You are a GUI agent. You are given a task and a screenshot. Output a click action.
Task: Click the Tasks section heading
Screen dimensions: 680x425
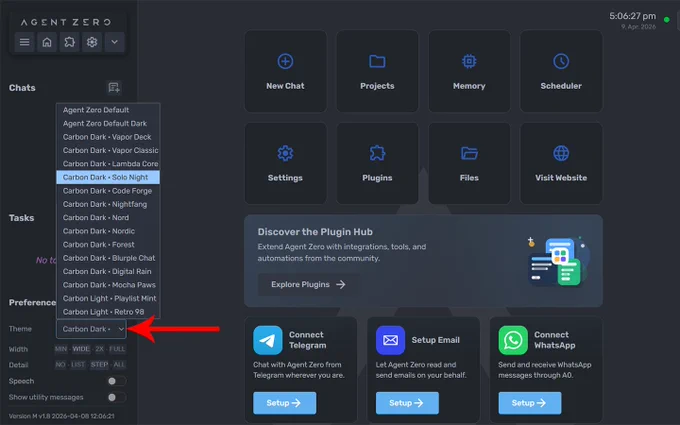pos(21,218)
